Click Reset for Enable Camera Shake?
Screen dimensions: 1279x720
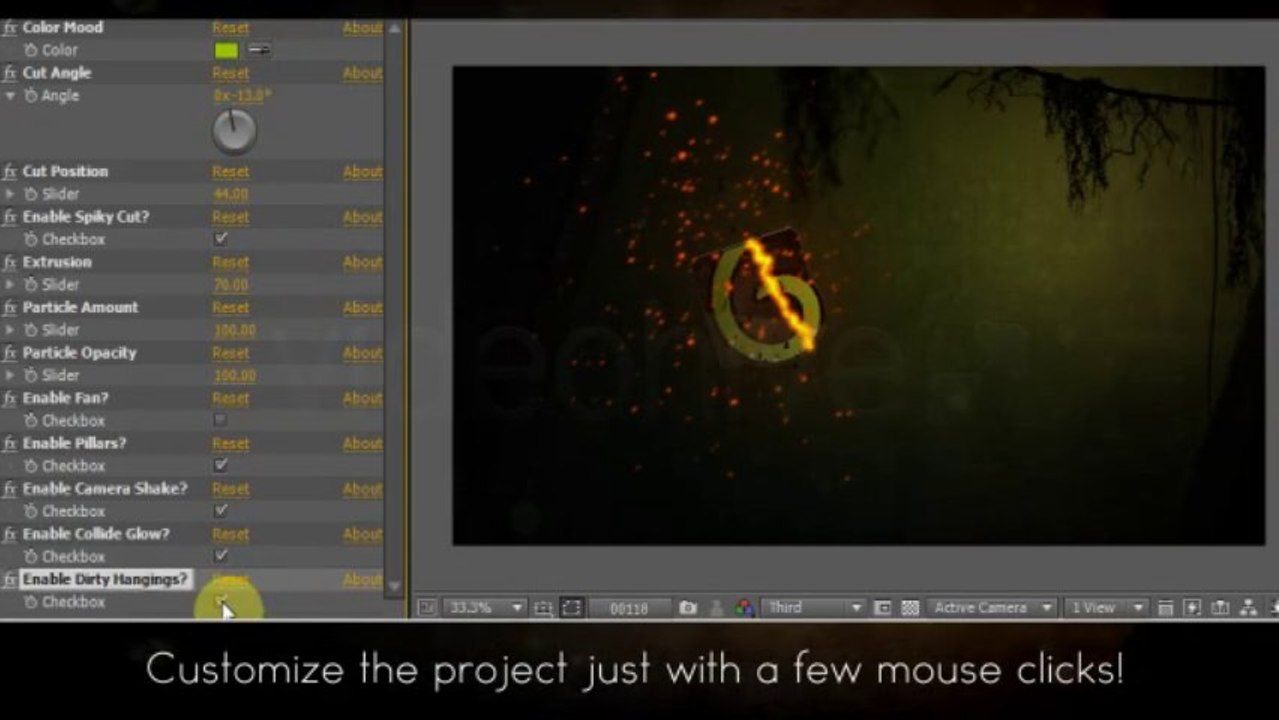point(231,489)
